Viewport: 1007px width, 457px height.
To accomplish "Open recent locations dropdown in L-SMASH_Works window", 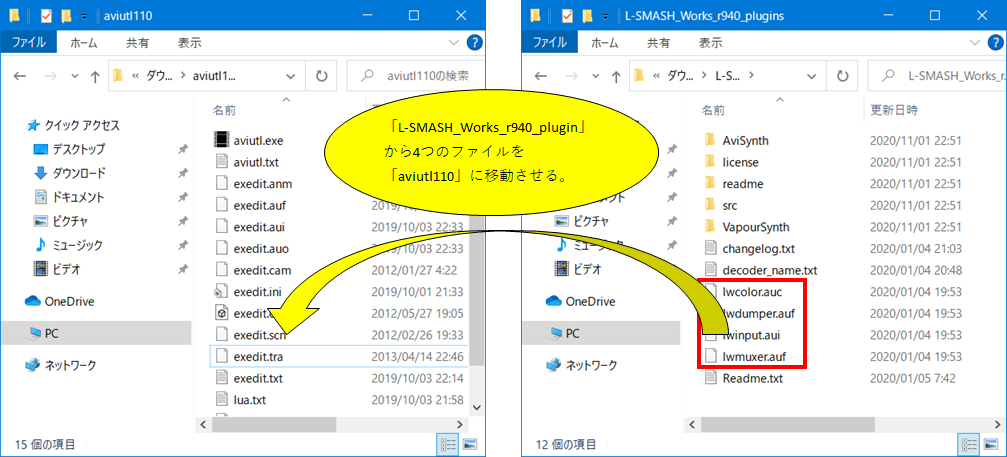I will [596, 76].
